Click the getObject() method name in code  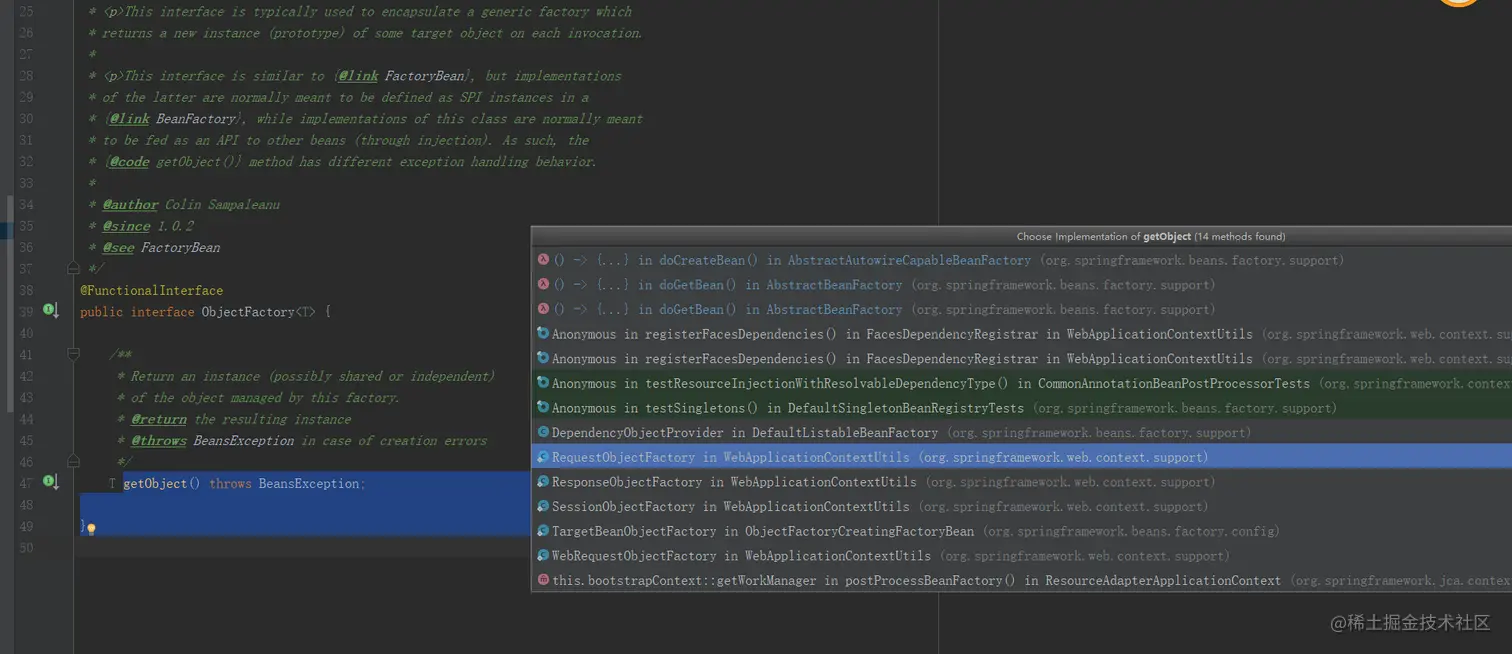click(x=161, y=483)
